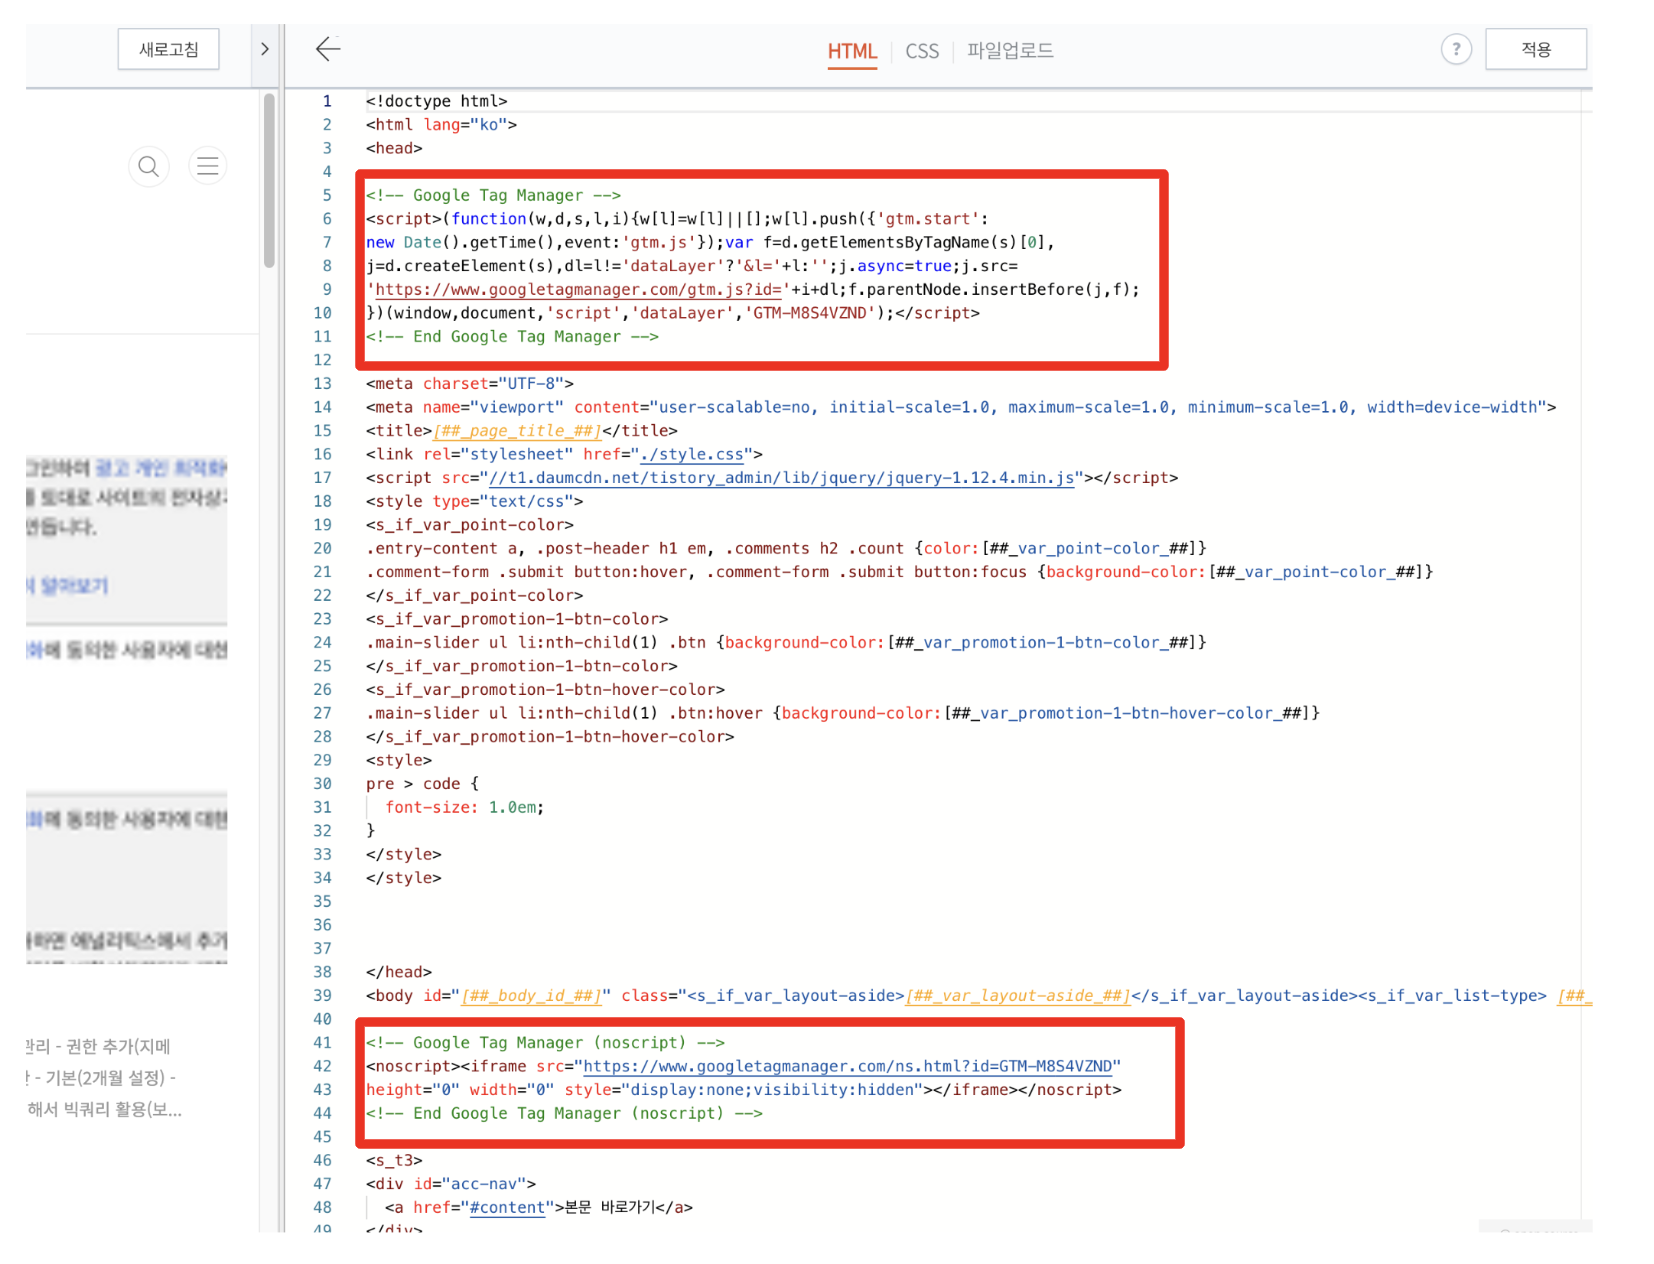This screenshot has height=1264, width=1654.
Task: Click the 'End Google Tag Manager (noscript)' comment
Action: [564, 1114]
